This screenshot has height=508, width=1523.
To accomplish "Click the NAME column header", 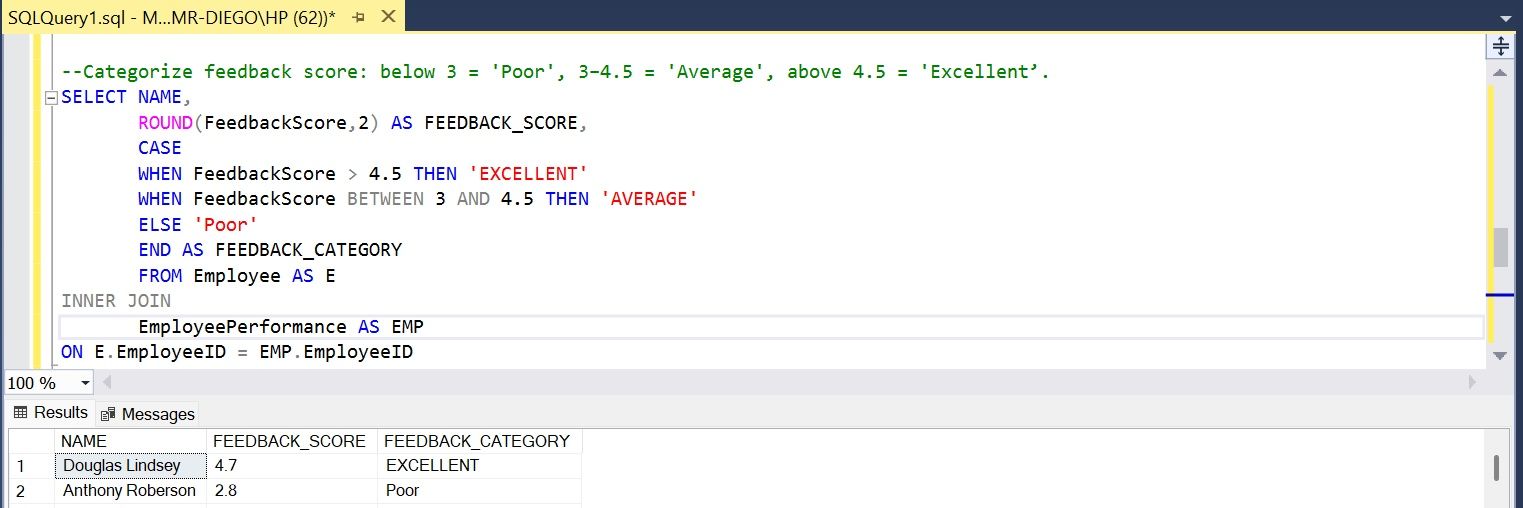I will click(130, 441).
